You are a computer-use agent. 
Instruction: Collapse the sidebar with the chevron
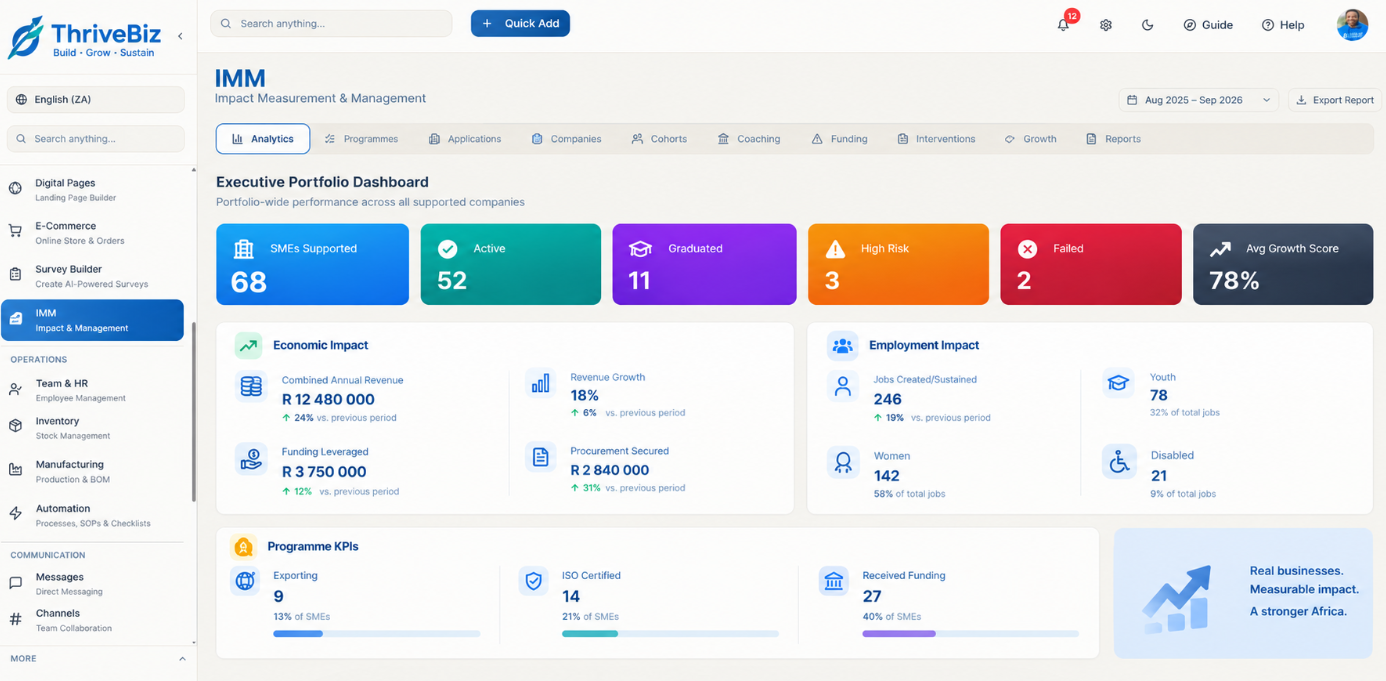[x=180, y=36]
